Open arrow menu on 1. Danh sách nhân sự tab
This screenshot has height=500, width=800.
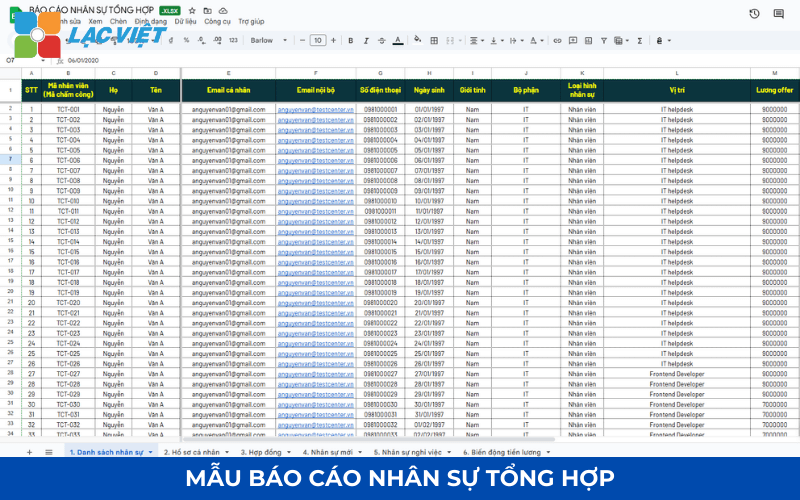(x=151, y=453)
